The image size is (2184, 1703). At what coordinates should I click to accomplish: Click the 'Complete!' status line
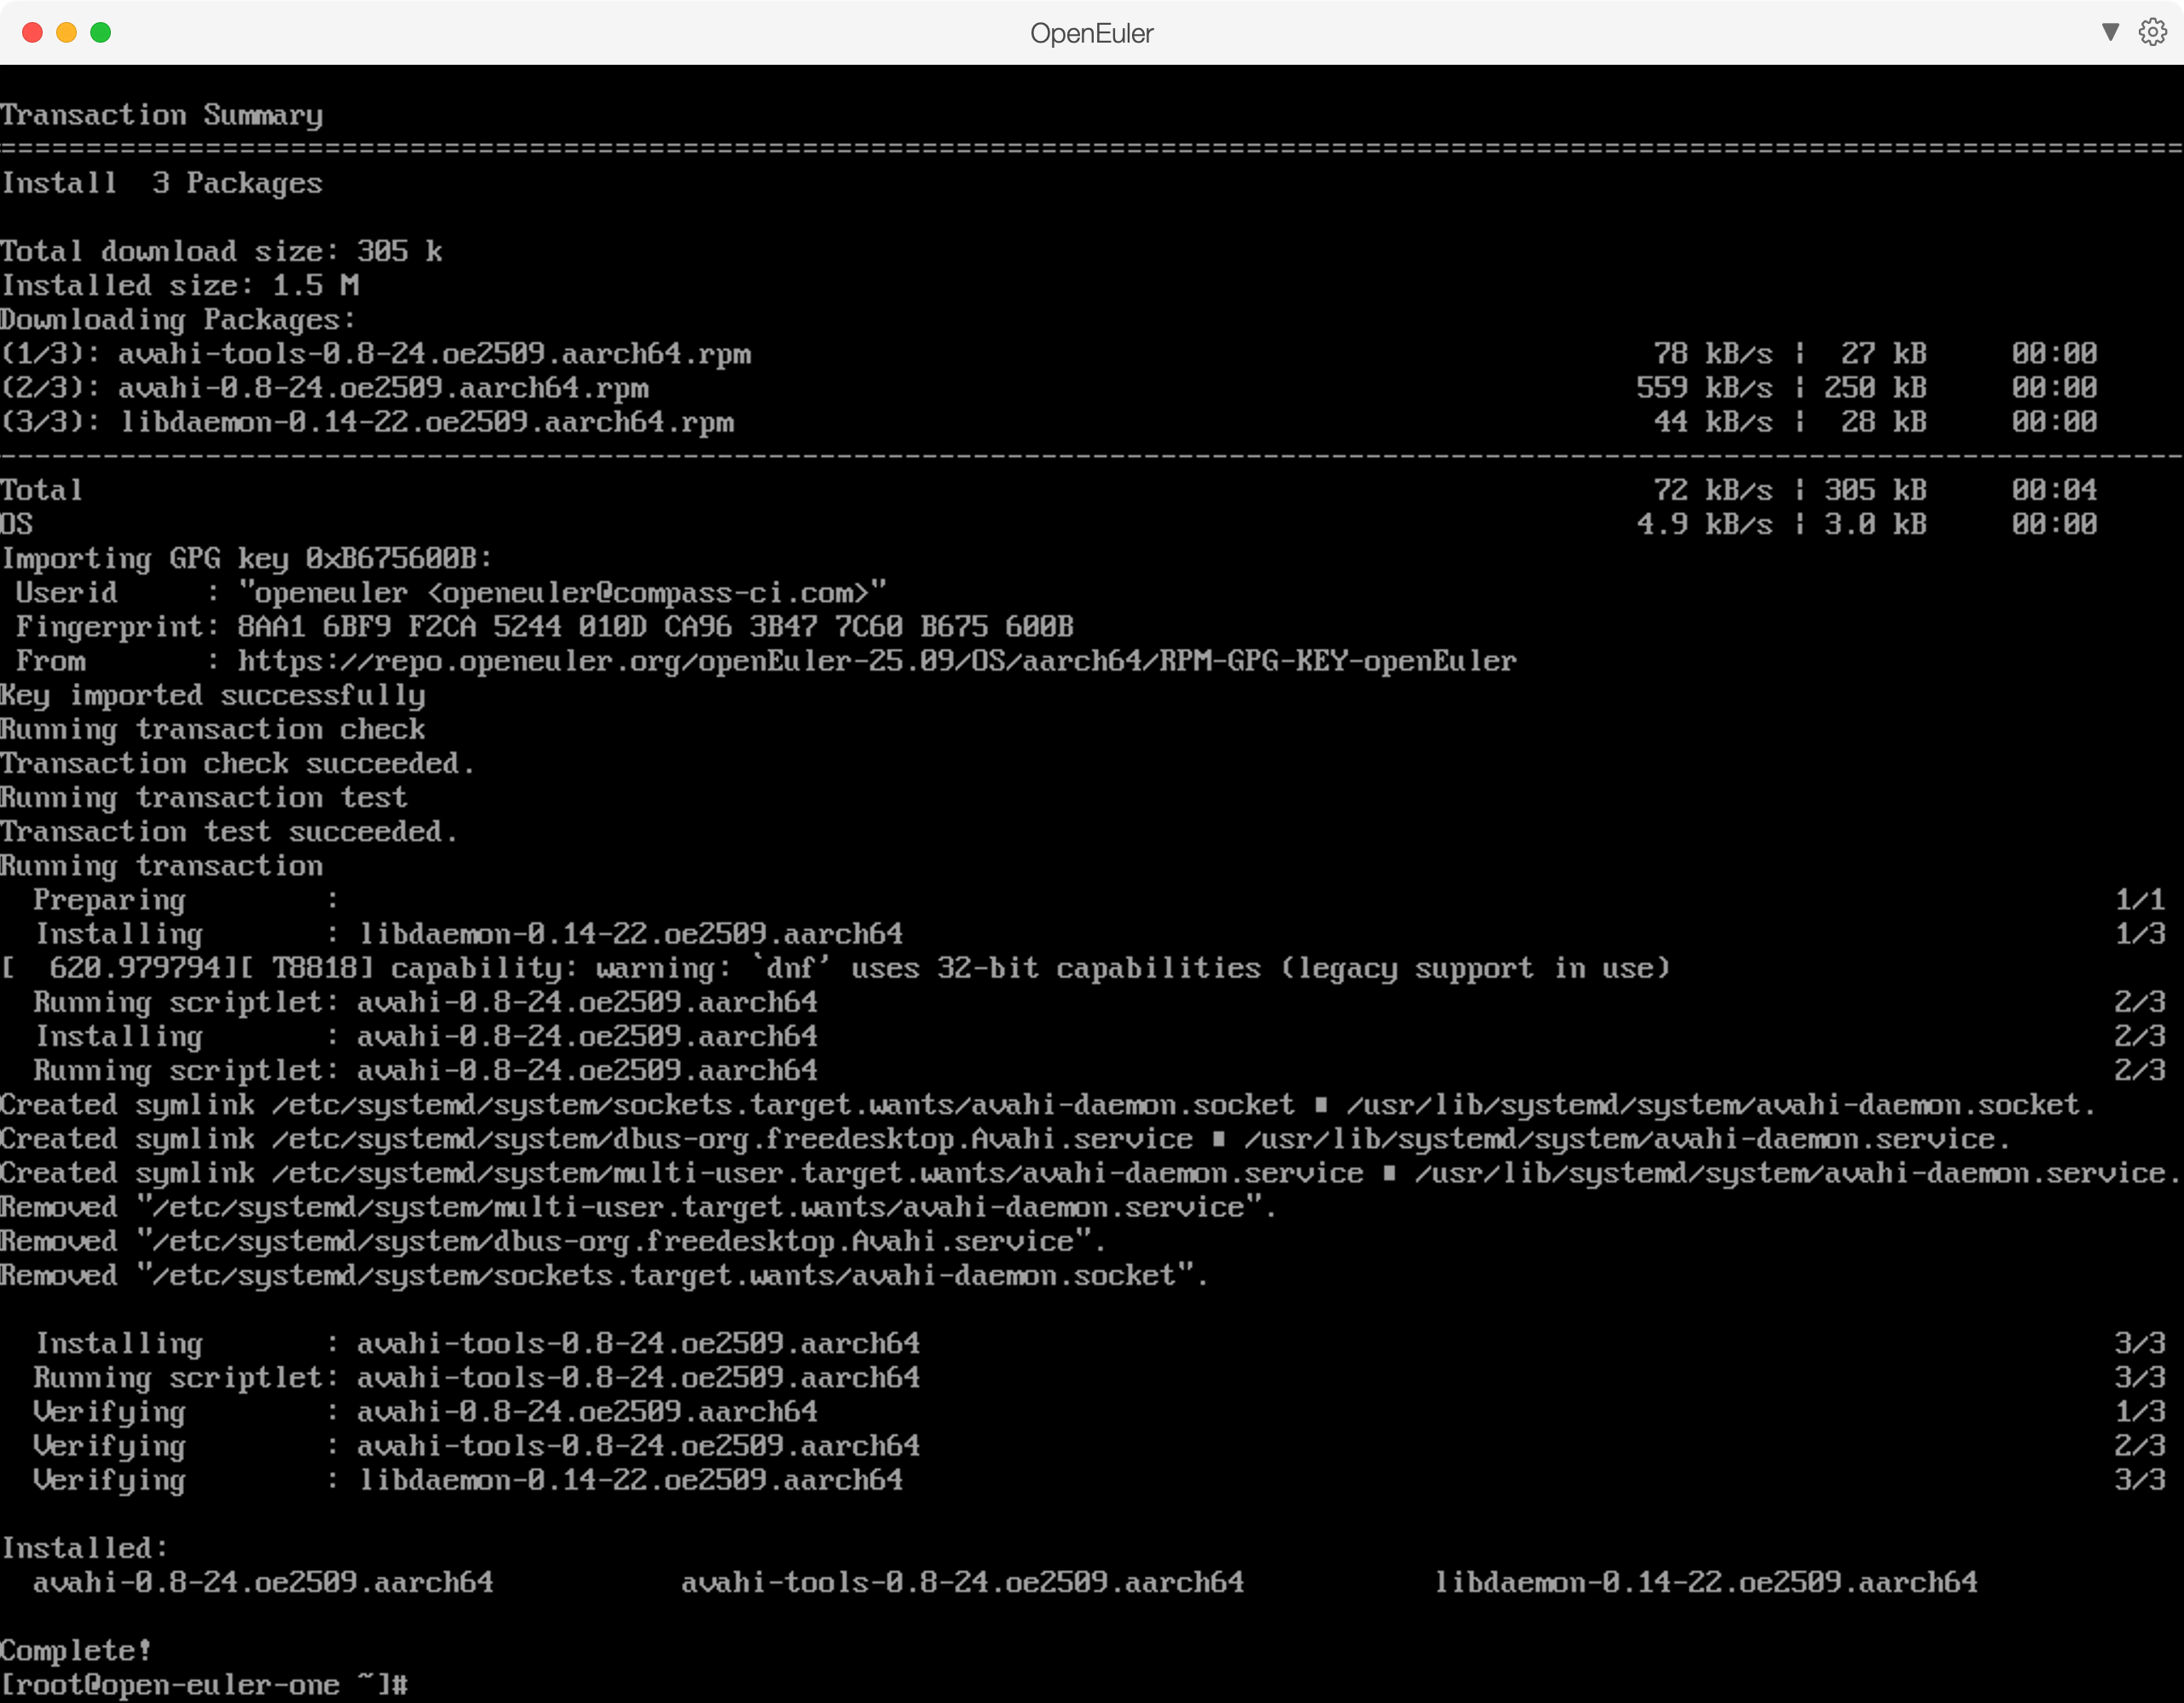(x=76, y=1650)
